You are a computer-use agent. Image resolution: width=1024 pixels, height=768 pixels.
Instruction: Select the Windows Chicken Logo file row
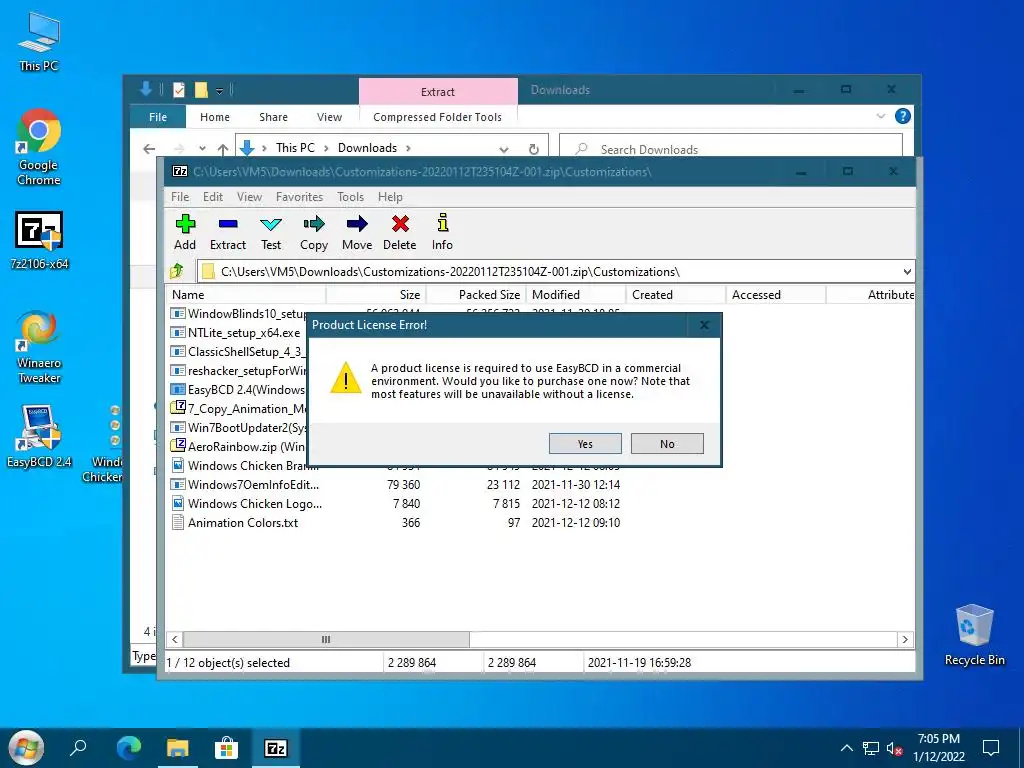(x=246, y=504)
